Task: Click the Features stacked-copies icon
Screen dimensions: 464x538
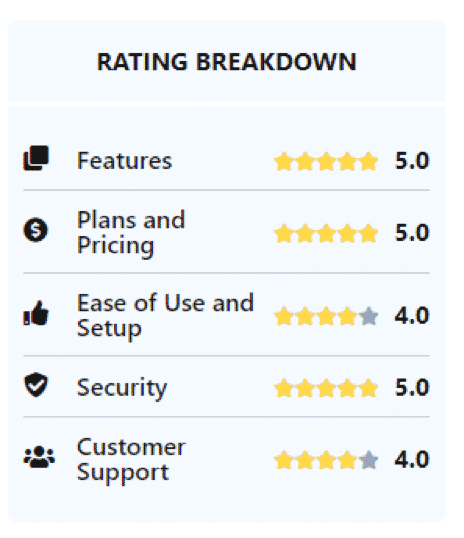Action: (36, 158)
